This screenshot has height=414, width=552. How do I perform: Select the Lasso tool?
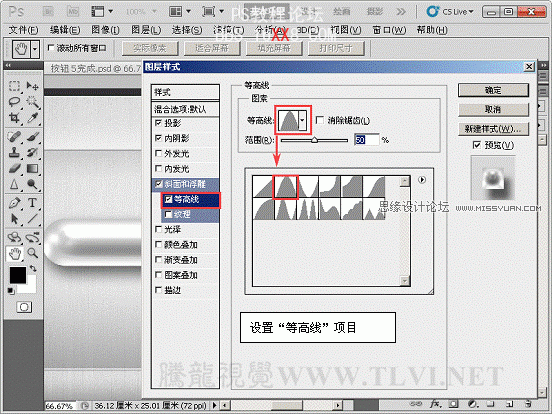click(14, 102)
